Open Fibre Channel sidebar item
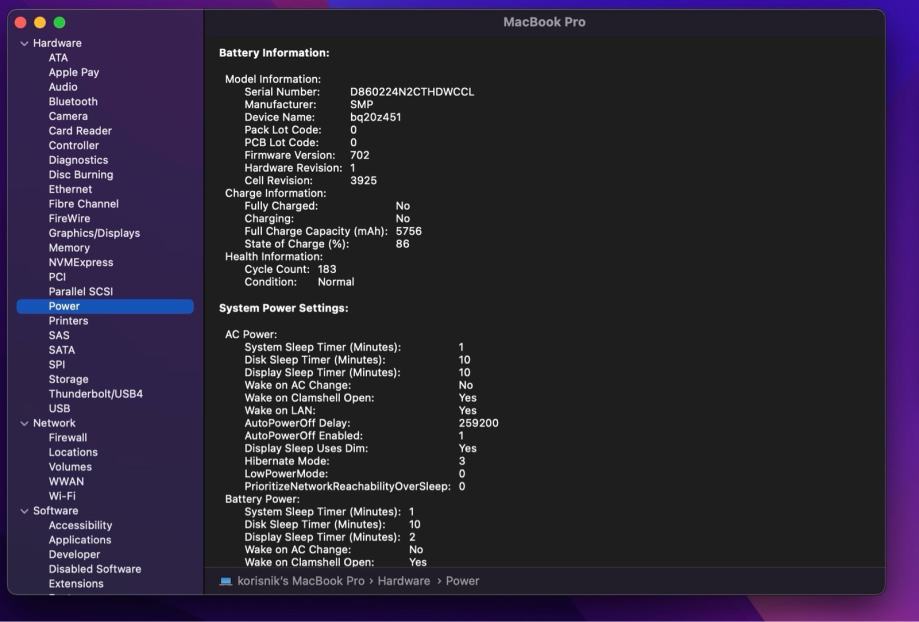The height and width of the screenshot is (622, 919). [84, 204]
